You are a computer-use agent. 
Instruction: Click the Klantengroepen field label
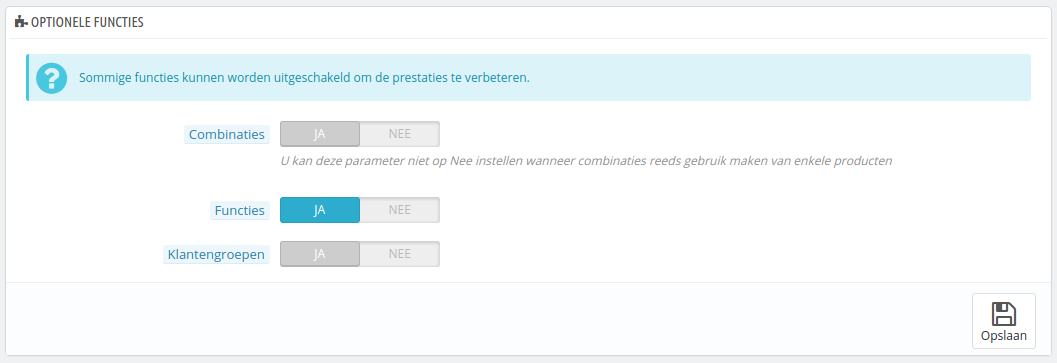216,254
